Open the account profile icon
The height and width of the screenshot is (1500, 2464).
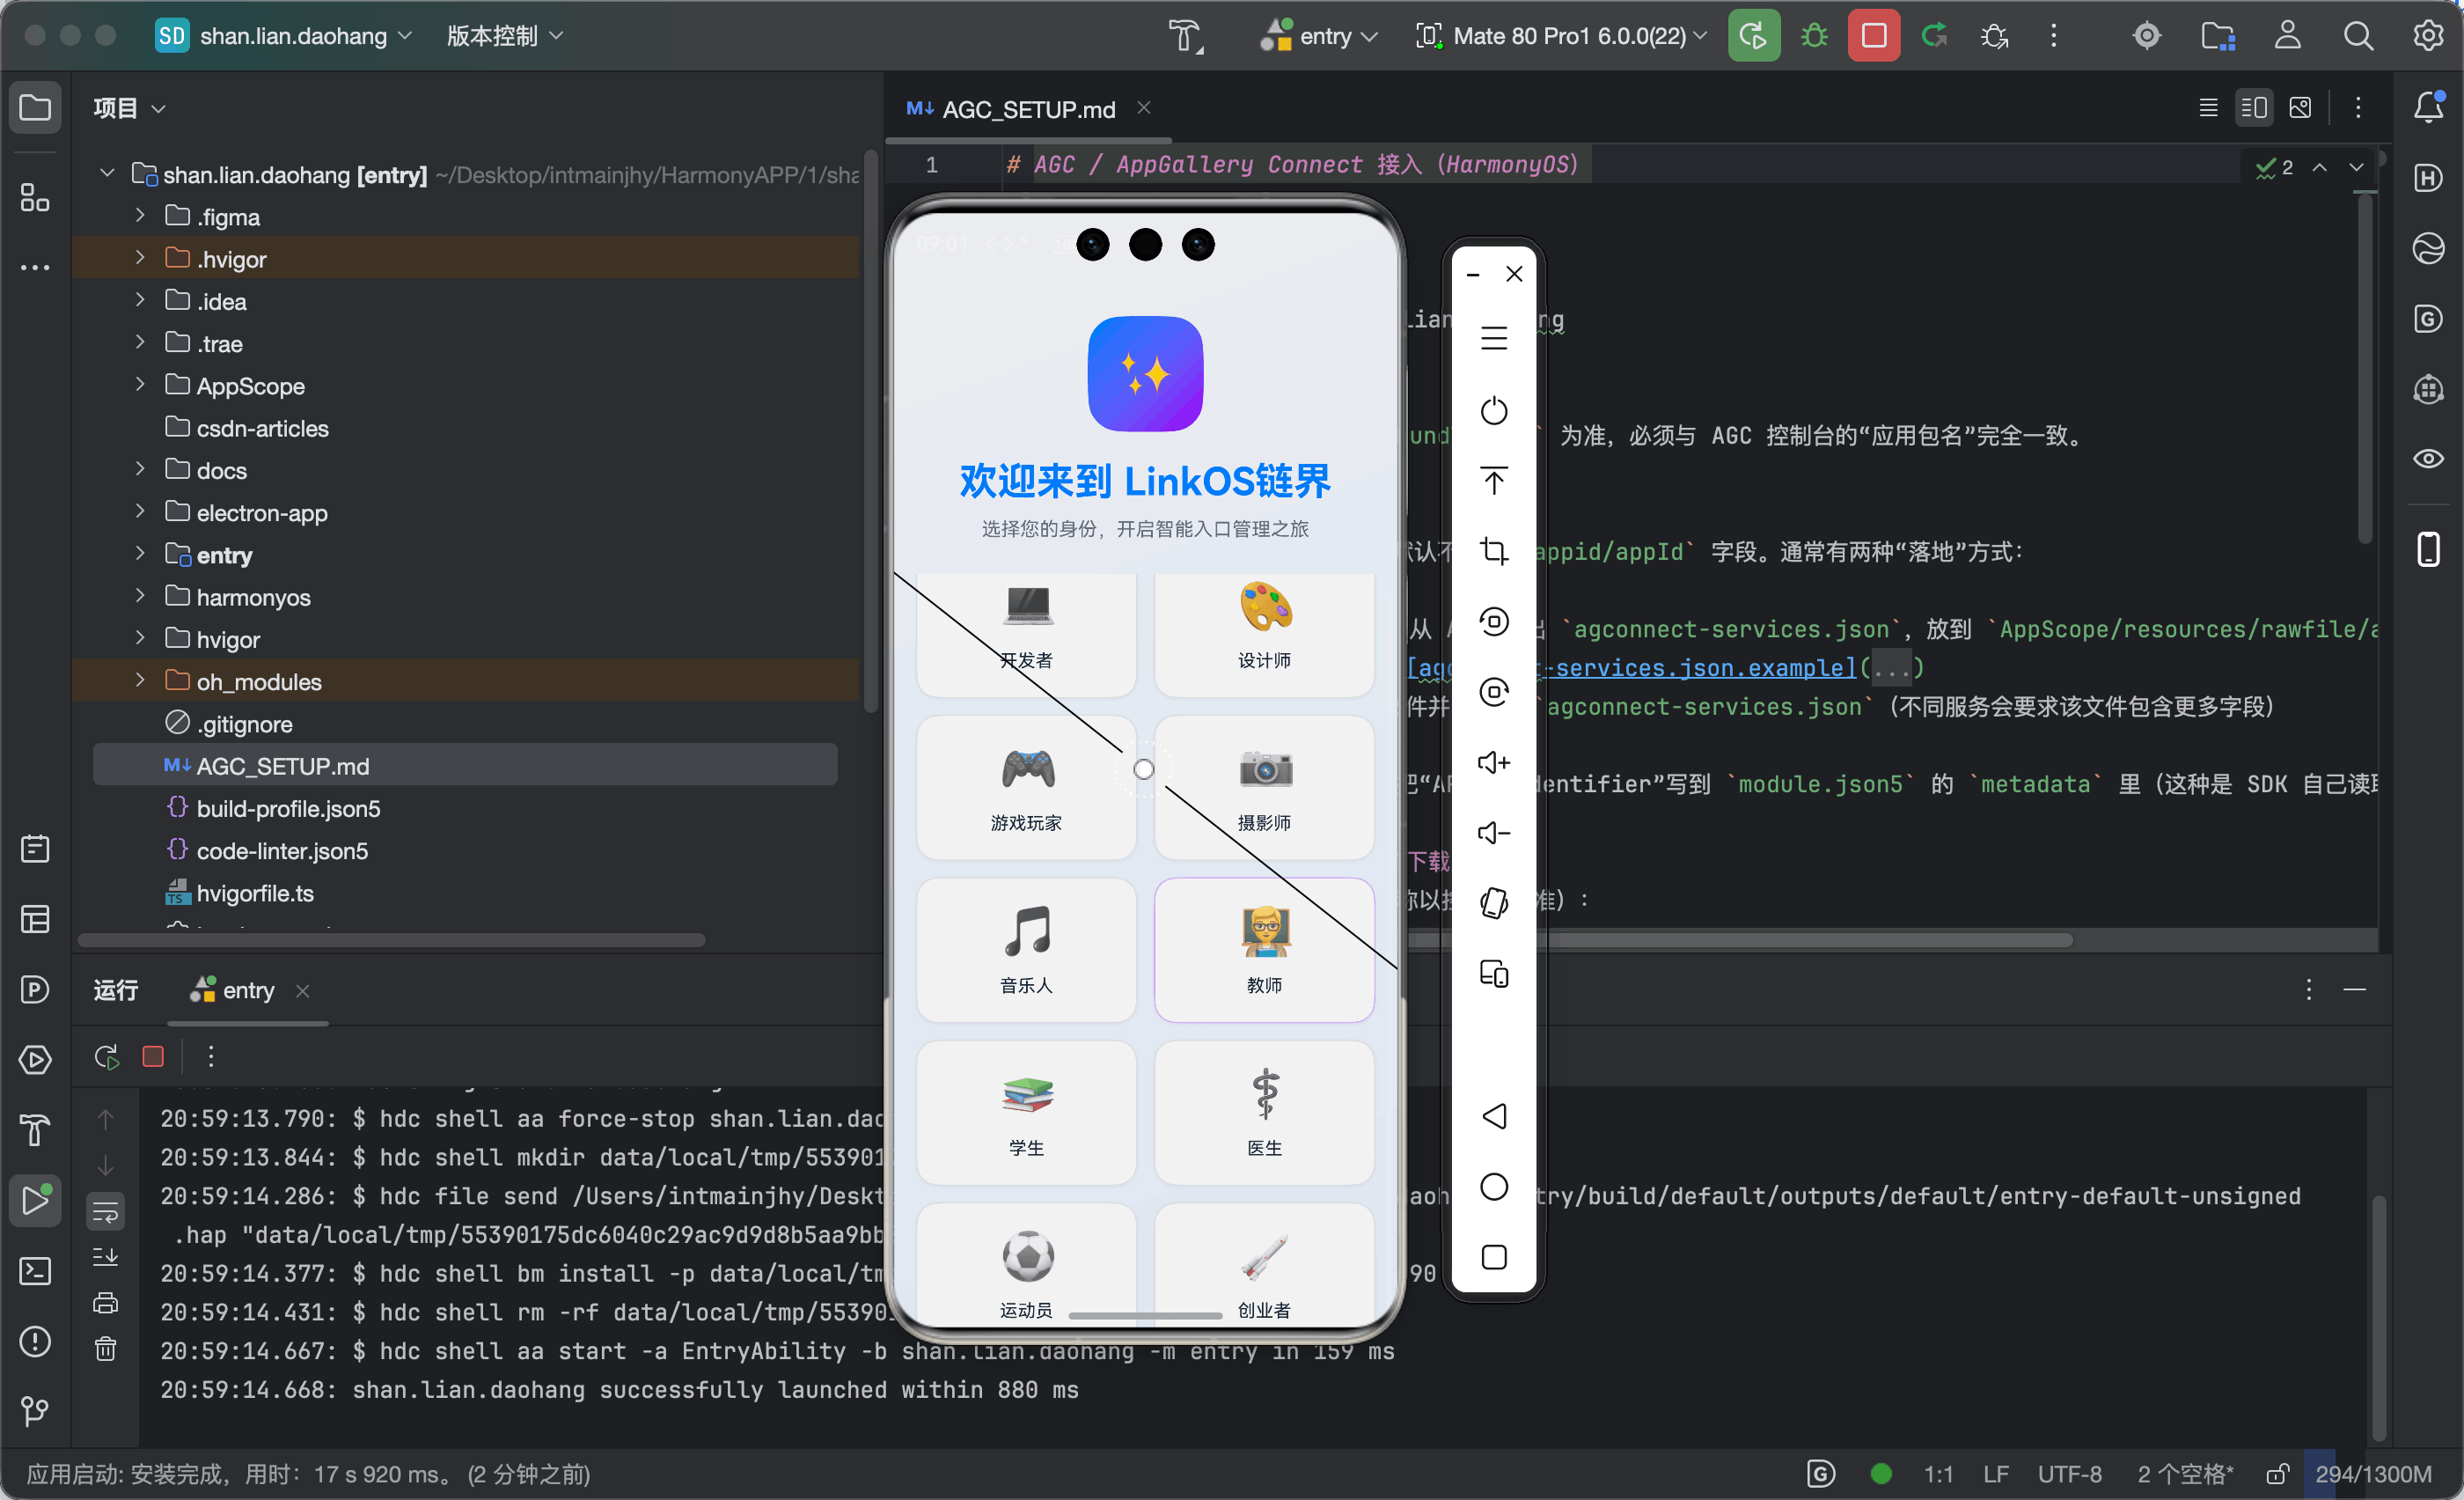[x=2287, y=36]
